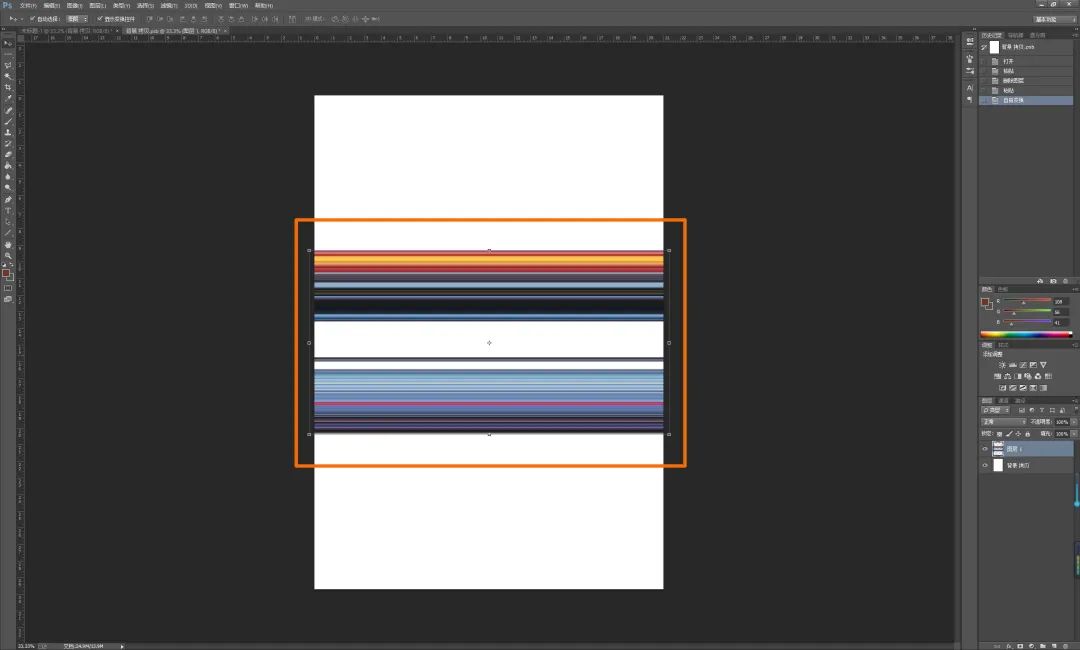Delete layer trash icon in Layers panel
Screen dimensions: 1080x650
point(1066,646)
